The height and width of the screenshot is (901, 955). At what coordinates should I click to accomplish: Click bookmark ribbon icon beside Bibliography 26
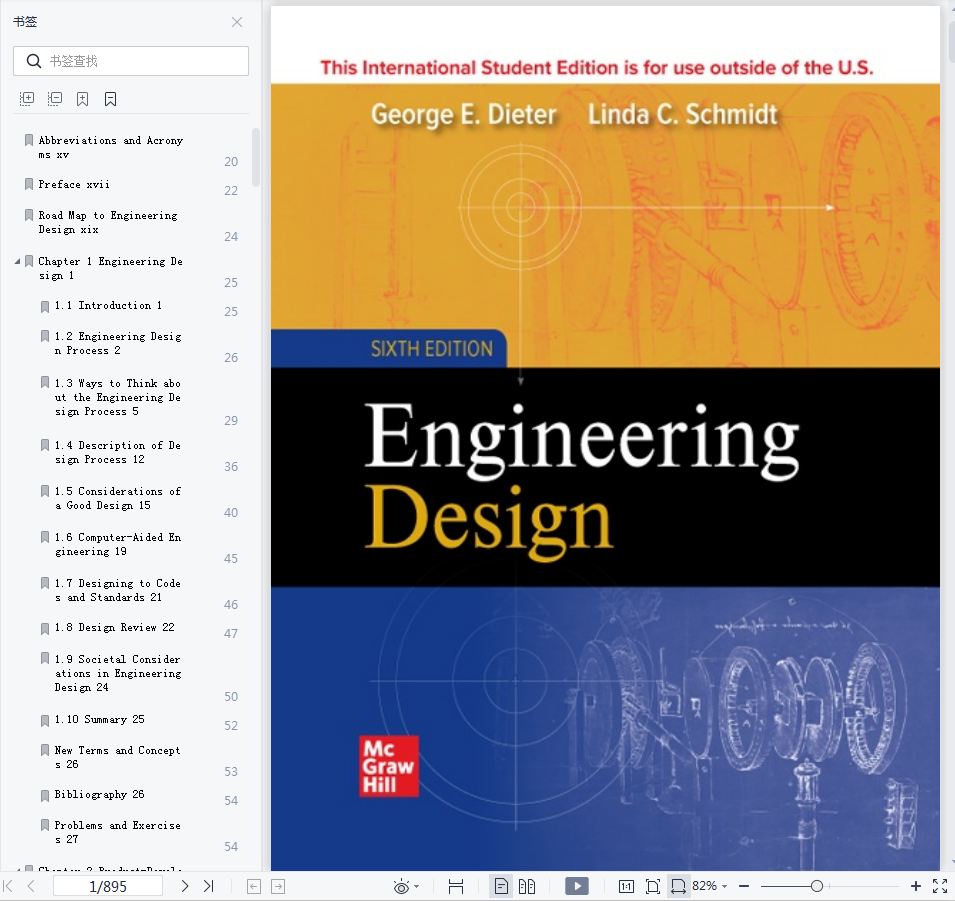(x=44, y=796)
